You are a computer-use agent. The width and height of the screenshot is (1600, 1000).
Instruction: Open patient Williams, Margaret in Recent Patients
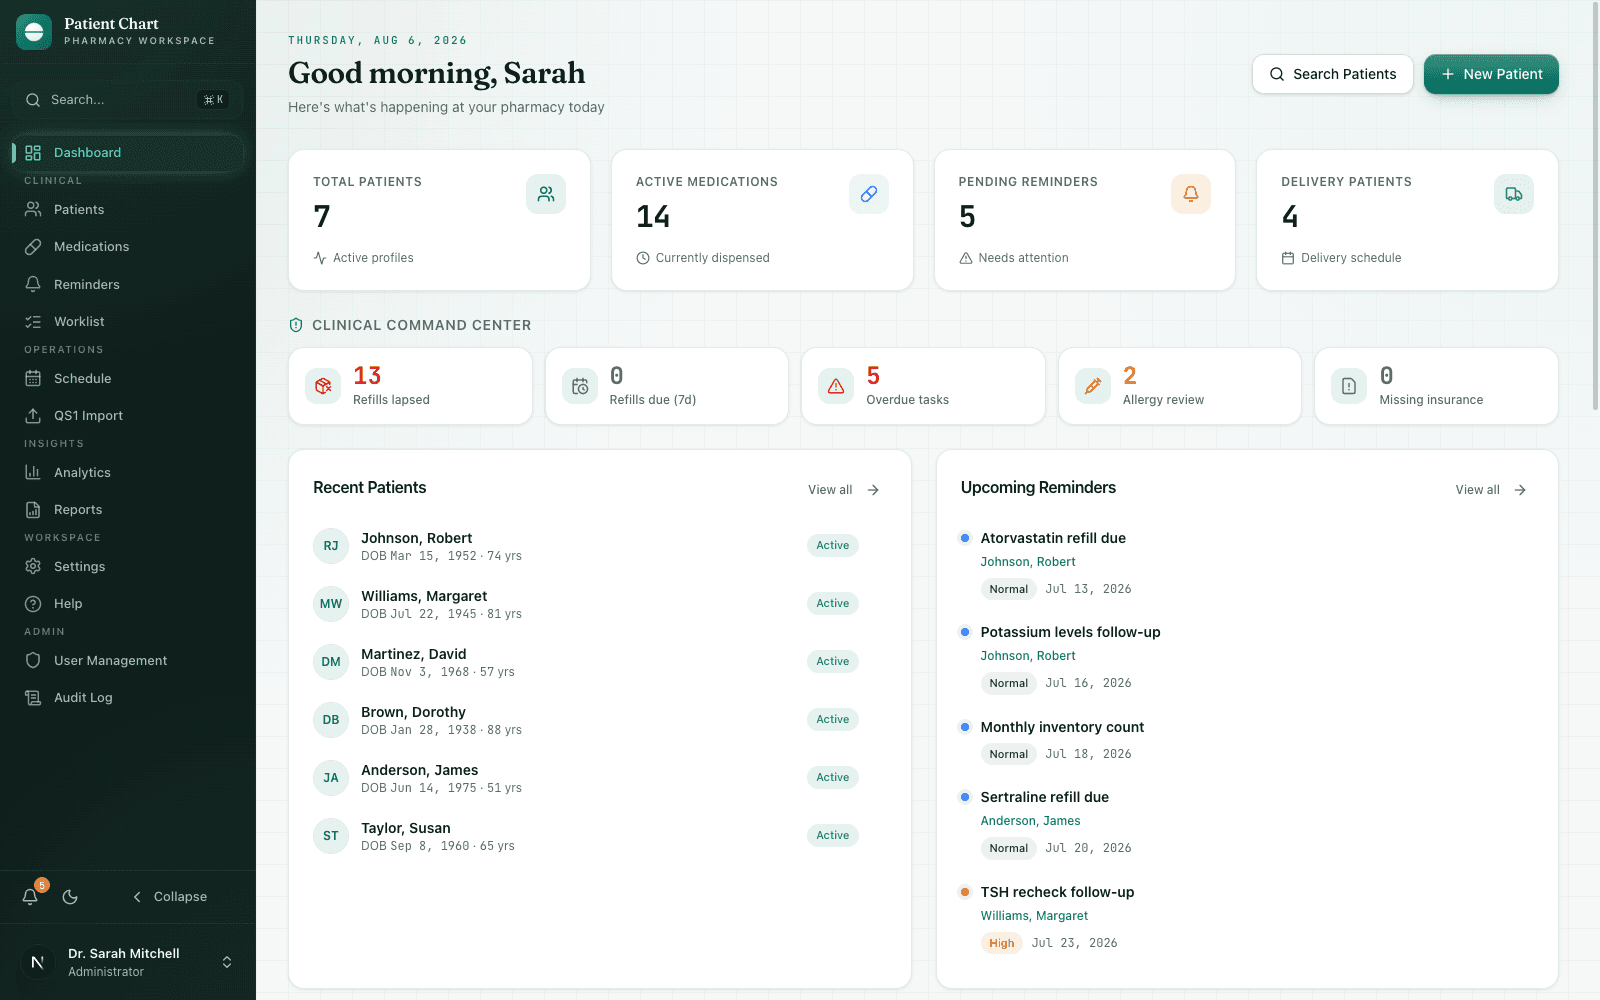click(x=600, y=604)
